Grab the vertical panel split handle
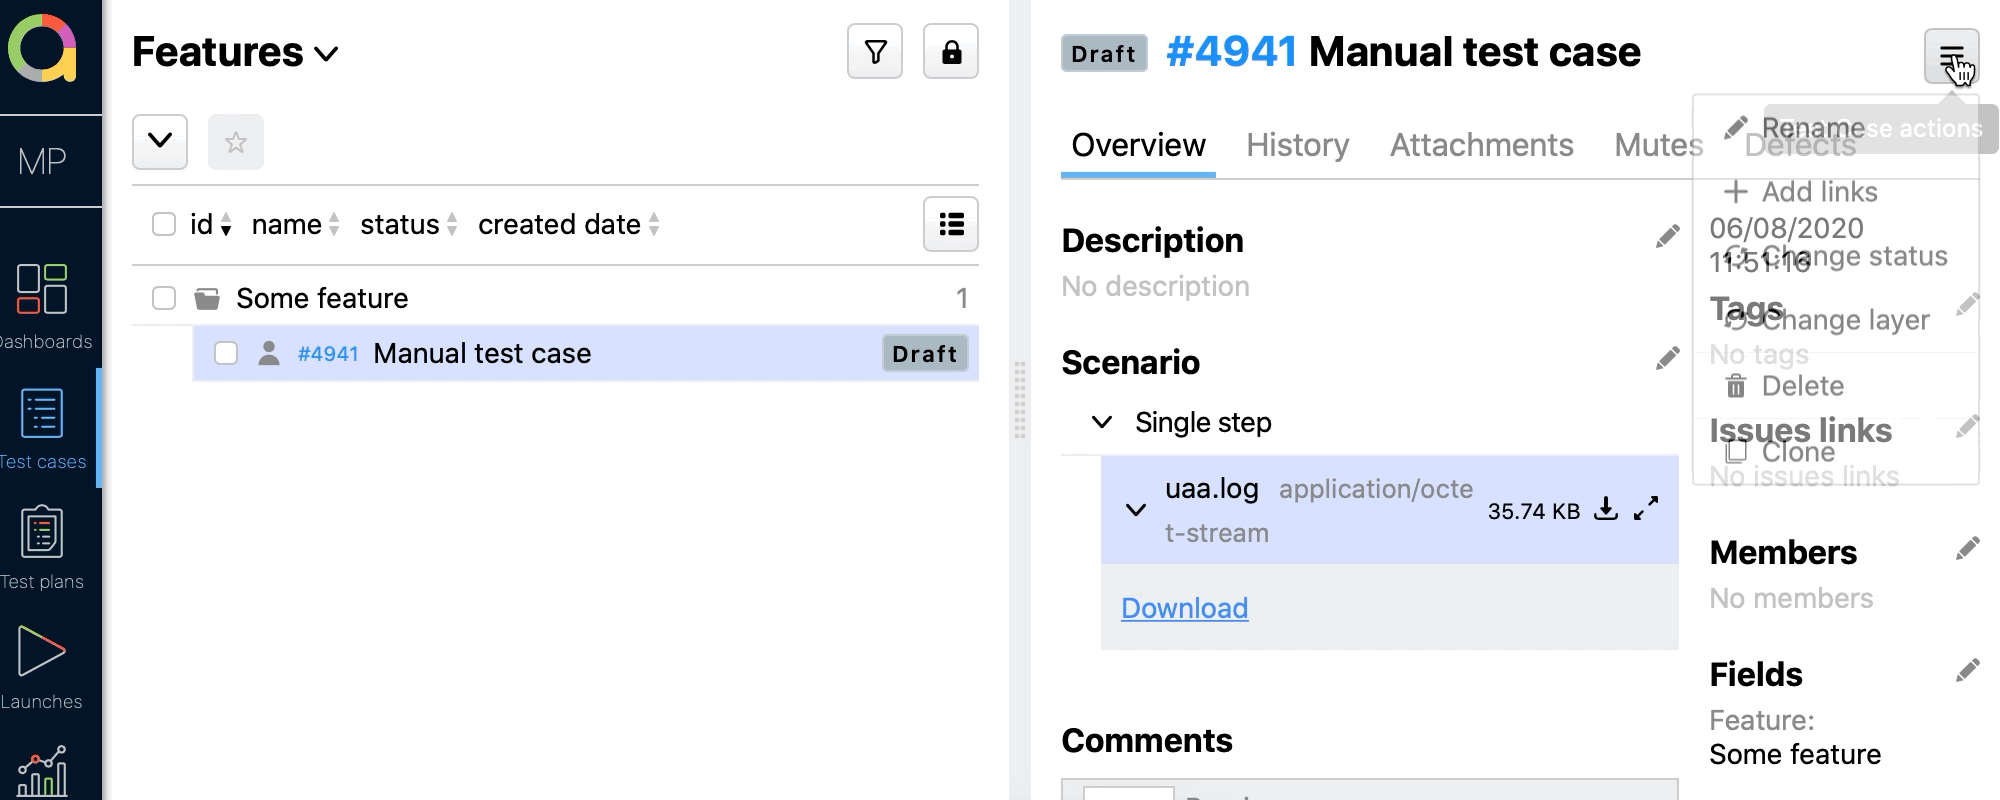Viewport: 2000px width, 800px height. (1020, 400)
